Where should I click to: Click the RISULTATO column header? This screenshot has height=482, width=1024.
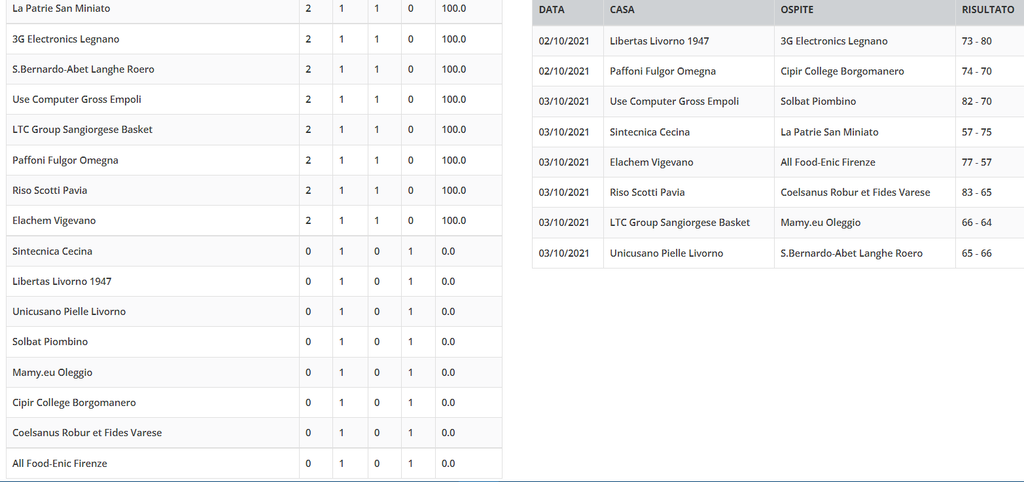988,10
